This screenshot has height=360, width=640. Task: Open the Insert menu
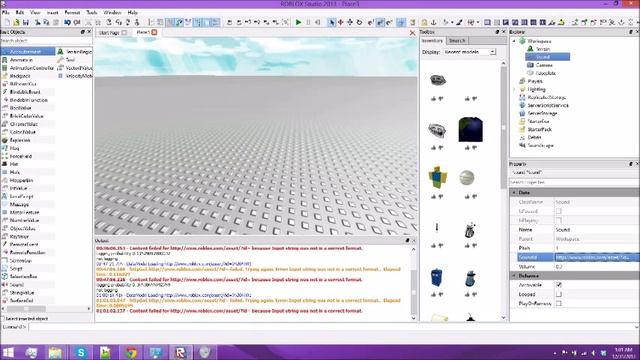(53, 13)
